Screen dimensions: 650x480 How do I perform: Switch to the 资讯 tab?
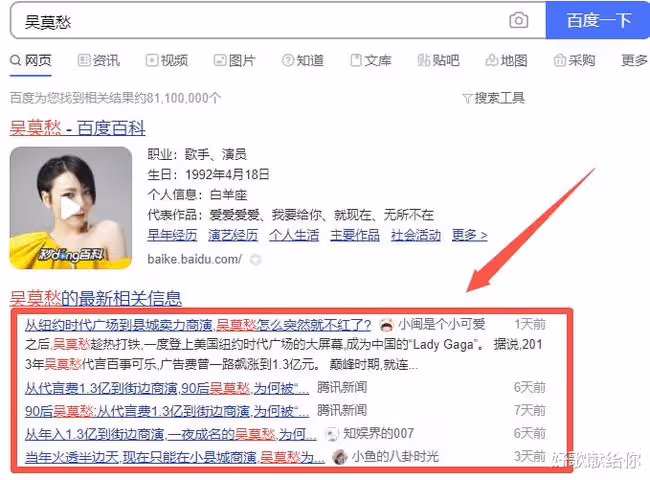point(99,61)
